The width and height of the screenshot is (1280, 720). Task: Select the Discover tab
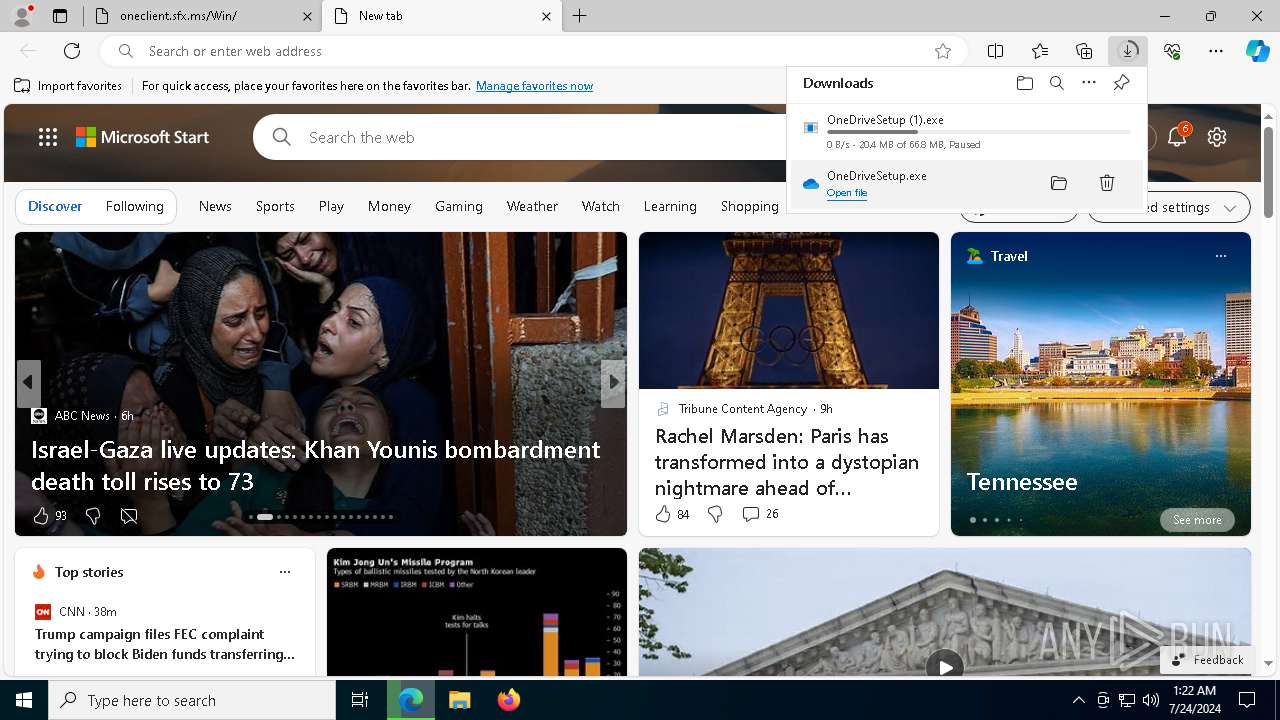click(x=55, y=206)
